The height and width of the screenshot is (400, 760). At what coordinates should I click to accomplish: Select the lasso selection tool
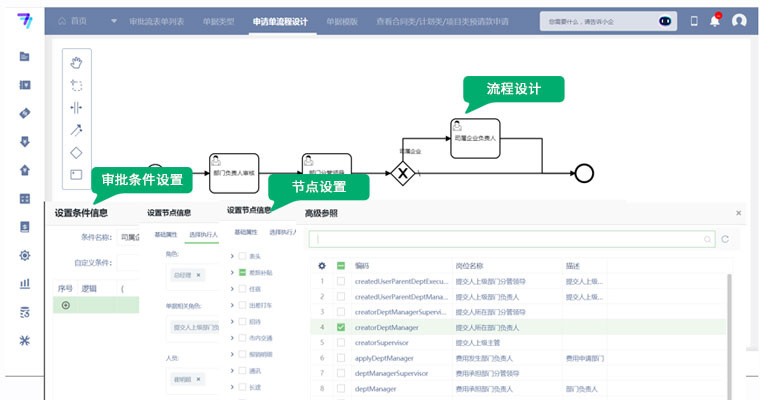[x=76, y=85]
